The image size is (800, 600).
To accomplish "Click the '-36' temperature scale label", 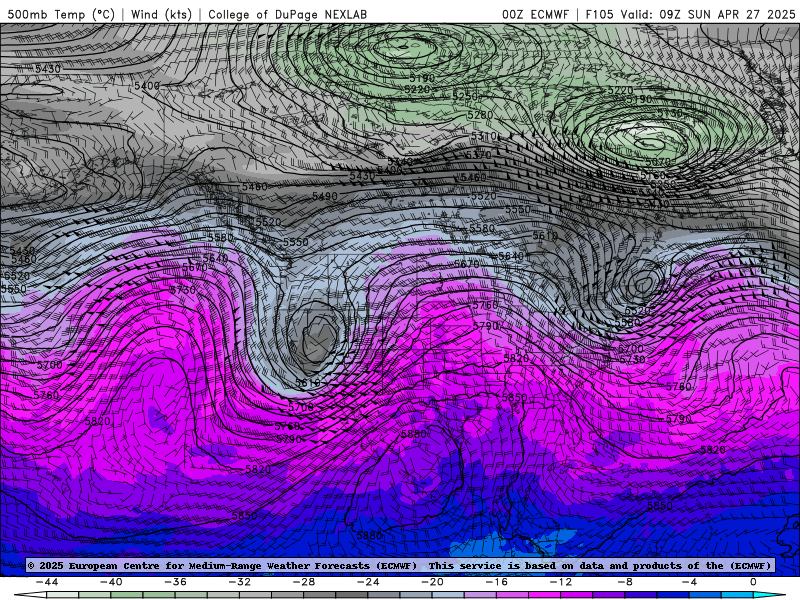I will 176,582.
